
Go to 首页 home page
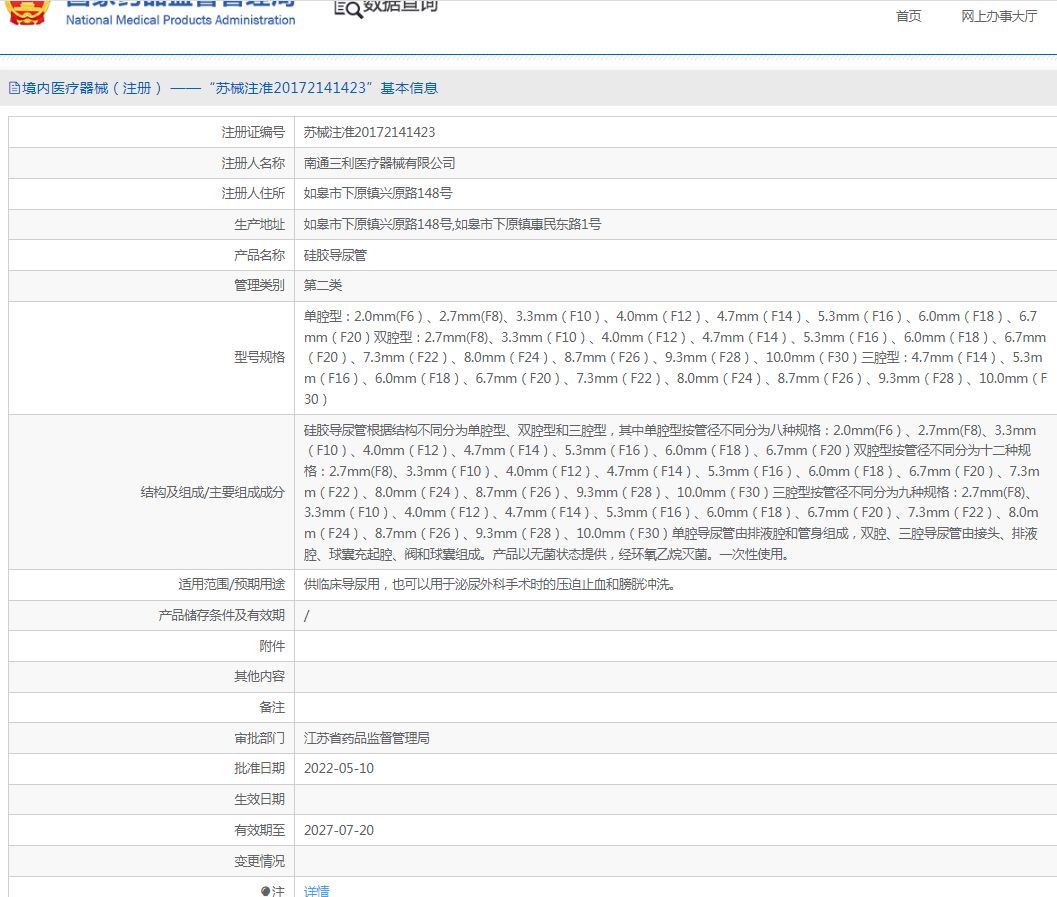pyautogui.click(x=908, y=16)
